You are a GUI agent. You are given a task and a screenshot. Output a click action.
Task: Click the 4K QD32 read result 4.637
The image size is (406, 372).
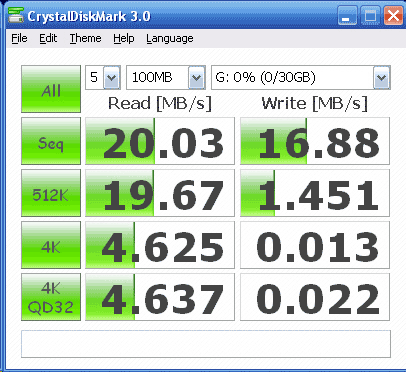point(160,297)
